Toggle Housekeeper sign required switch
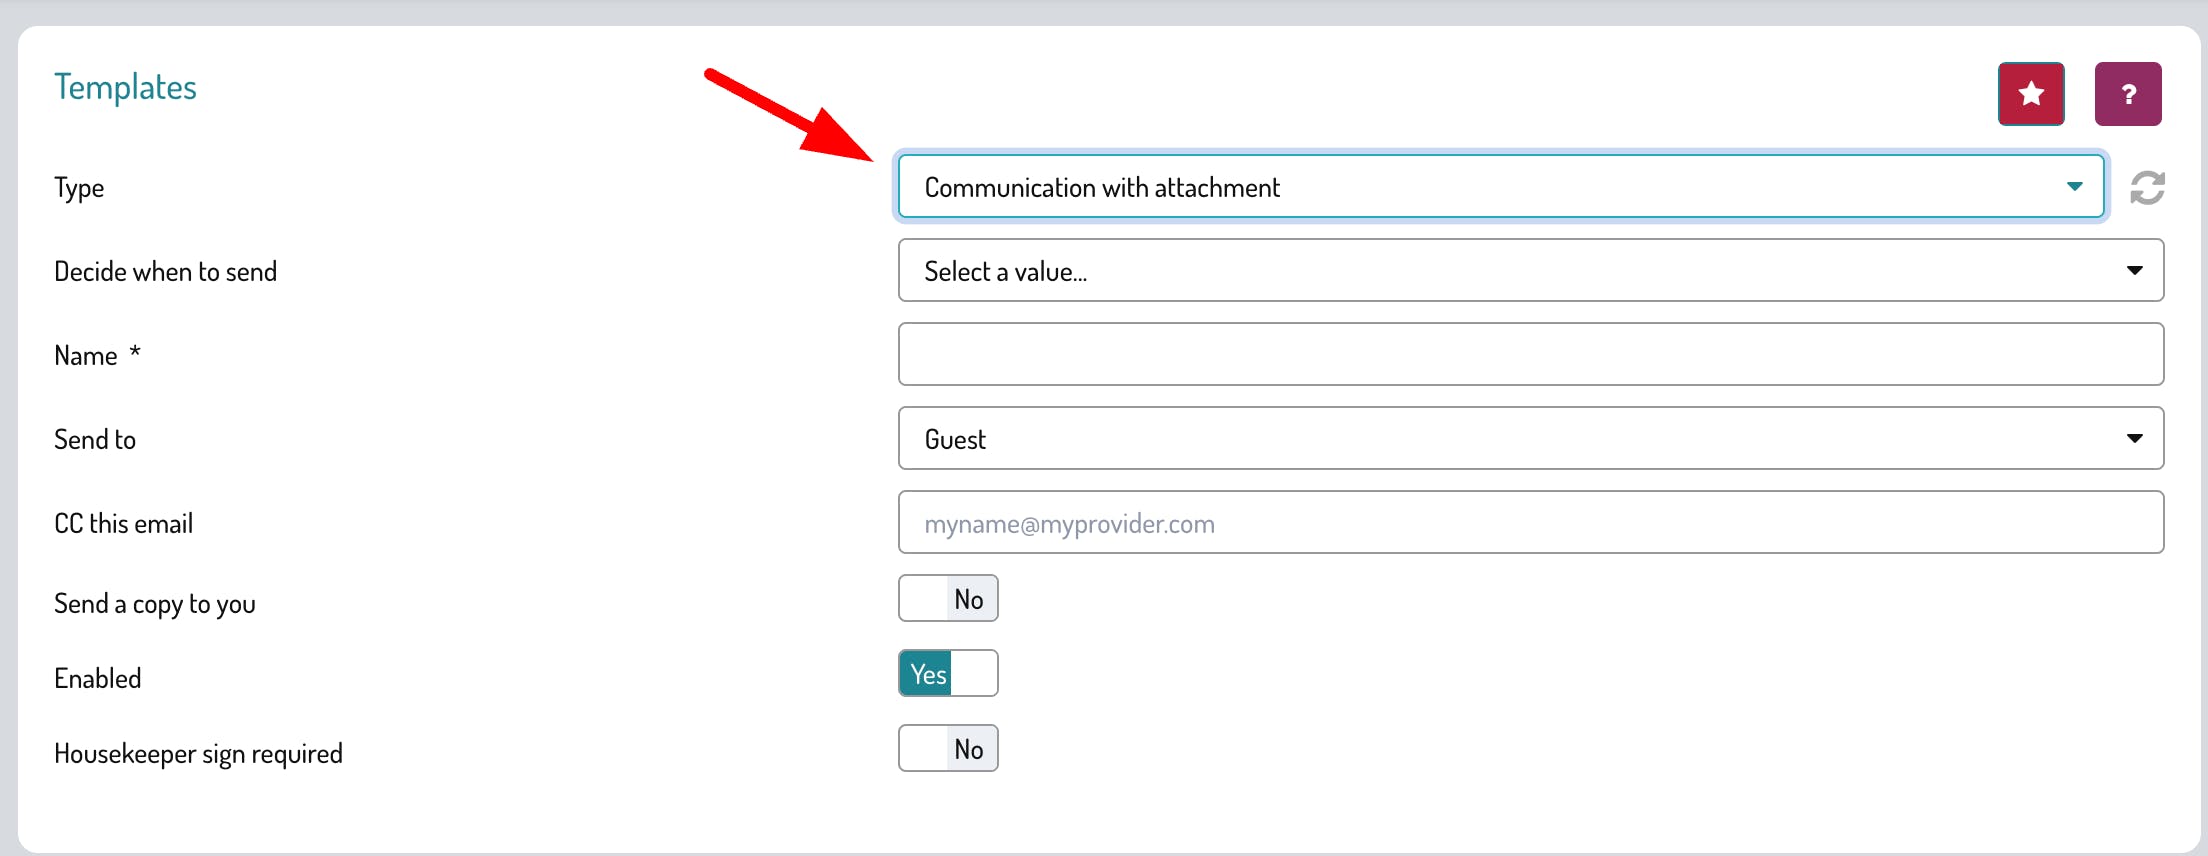Image resolution: width=2208 pixels, height=856 pixels. click(x=948, y=749)
